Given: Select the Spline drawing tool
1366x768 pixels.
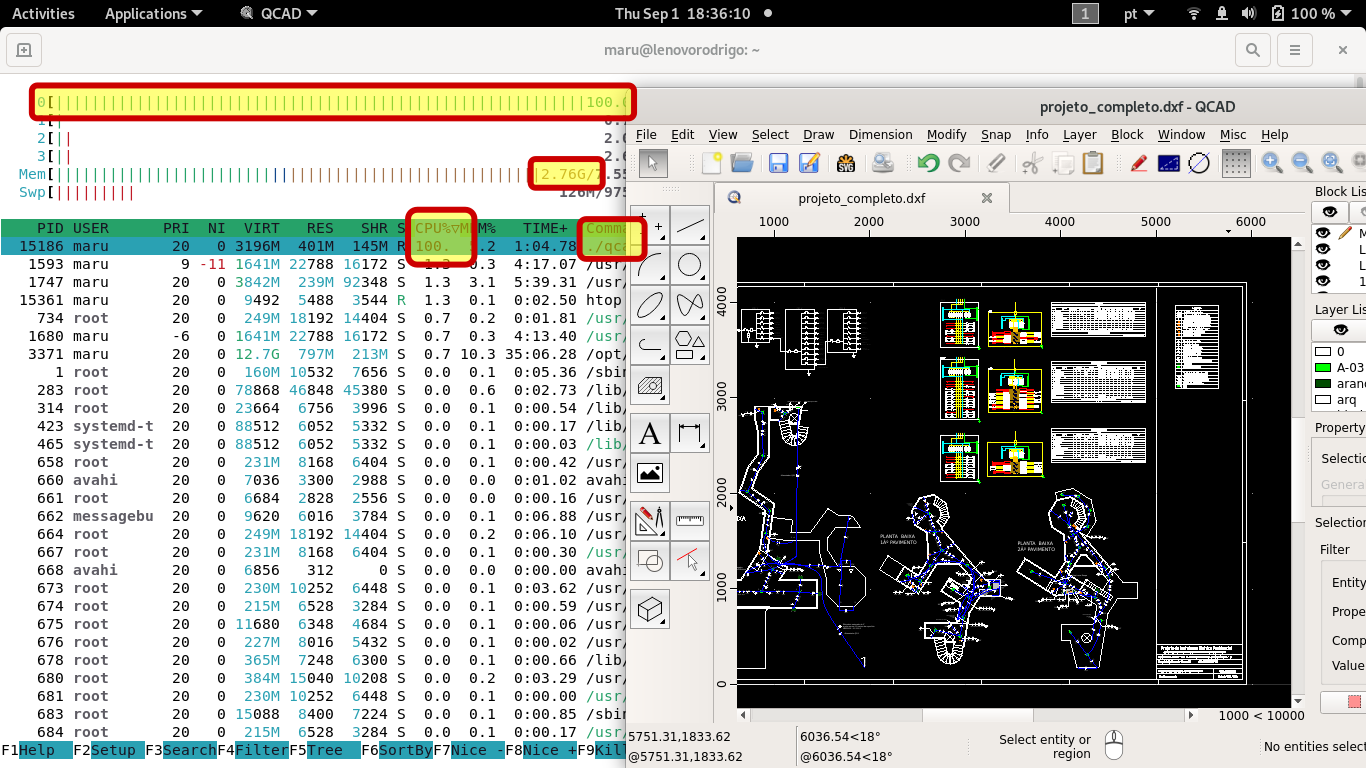Looking at the screenshot, I should (x=690, y=305).
